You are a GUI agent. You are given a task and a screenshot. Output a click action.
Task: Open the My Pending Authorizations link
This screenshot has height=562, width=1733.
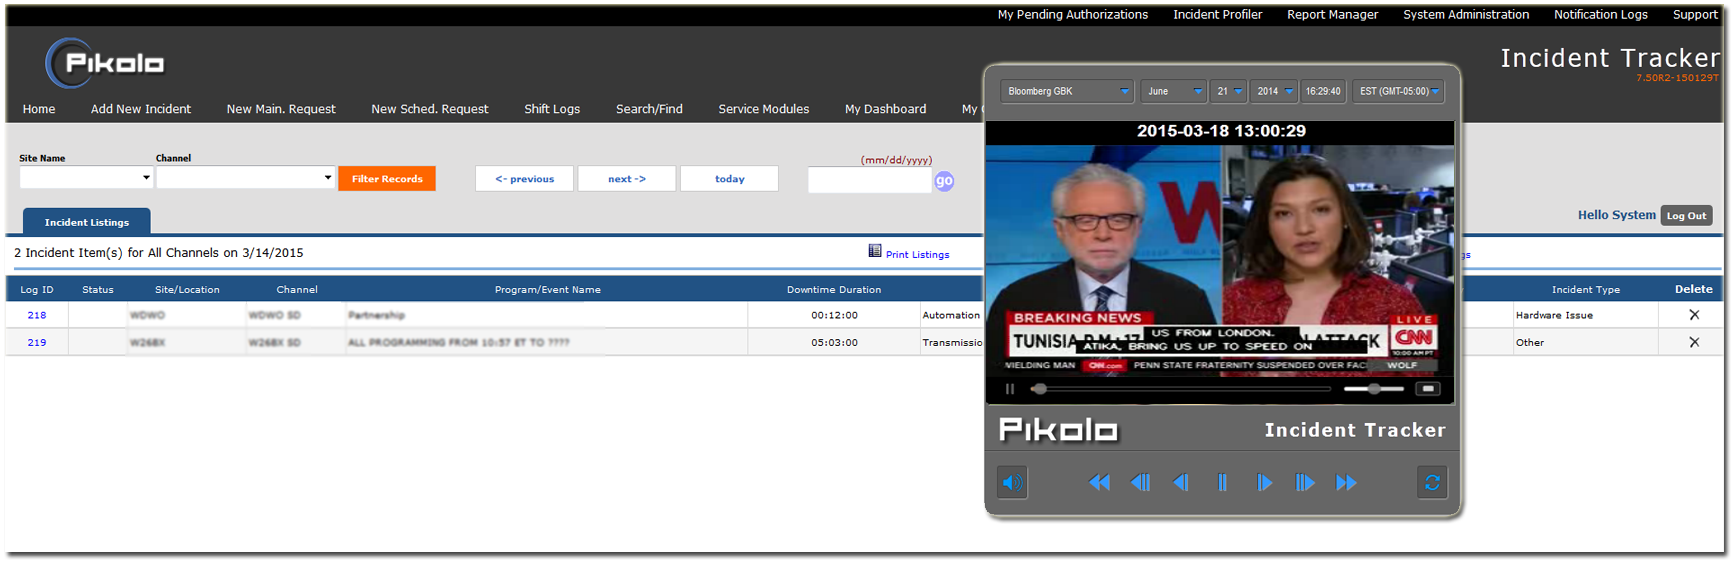point(1072,15)
